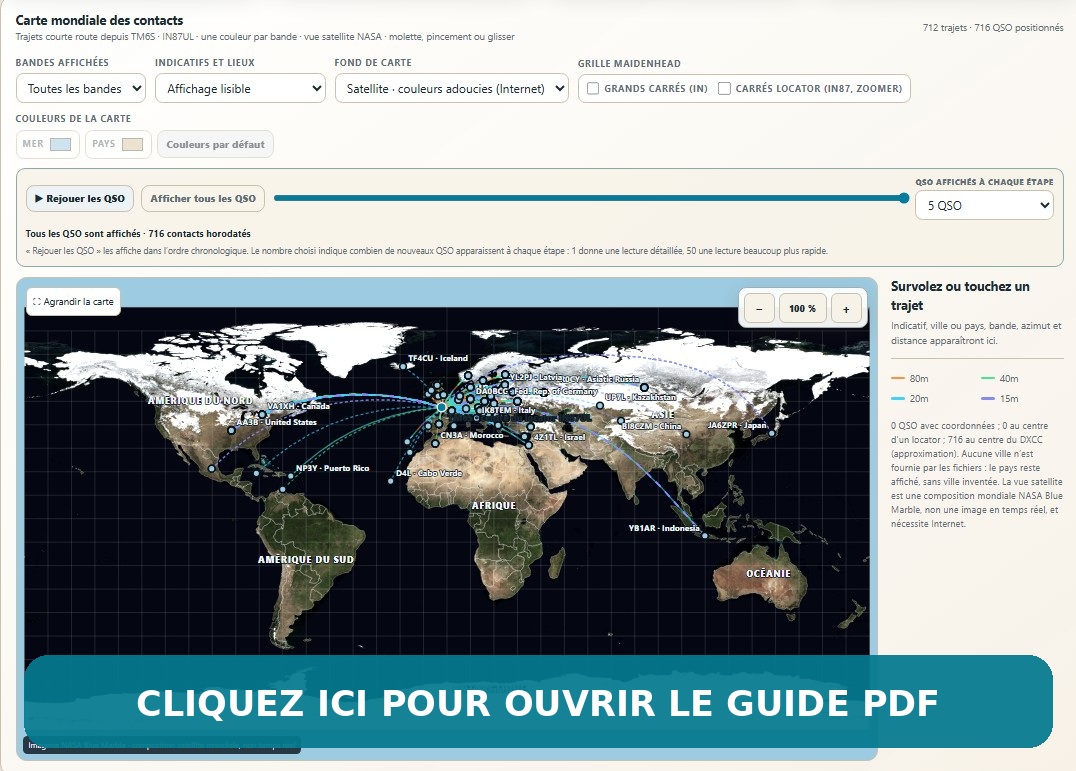Enable the Grands carrés (IN) checkbox
This screenshot has width=1076, height=771.
(593, 88)
